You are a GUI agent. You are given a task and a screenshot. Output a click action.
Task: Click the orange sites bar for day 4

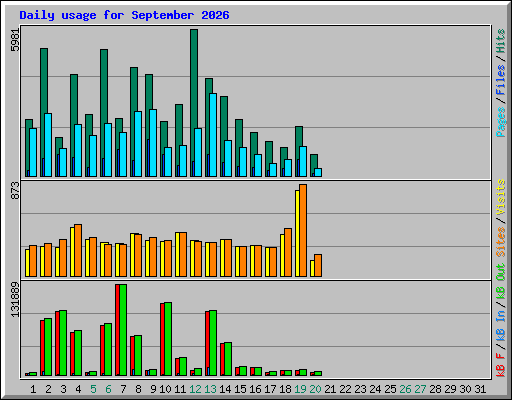[x=78, y=250]
